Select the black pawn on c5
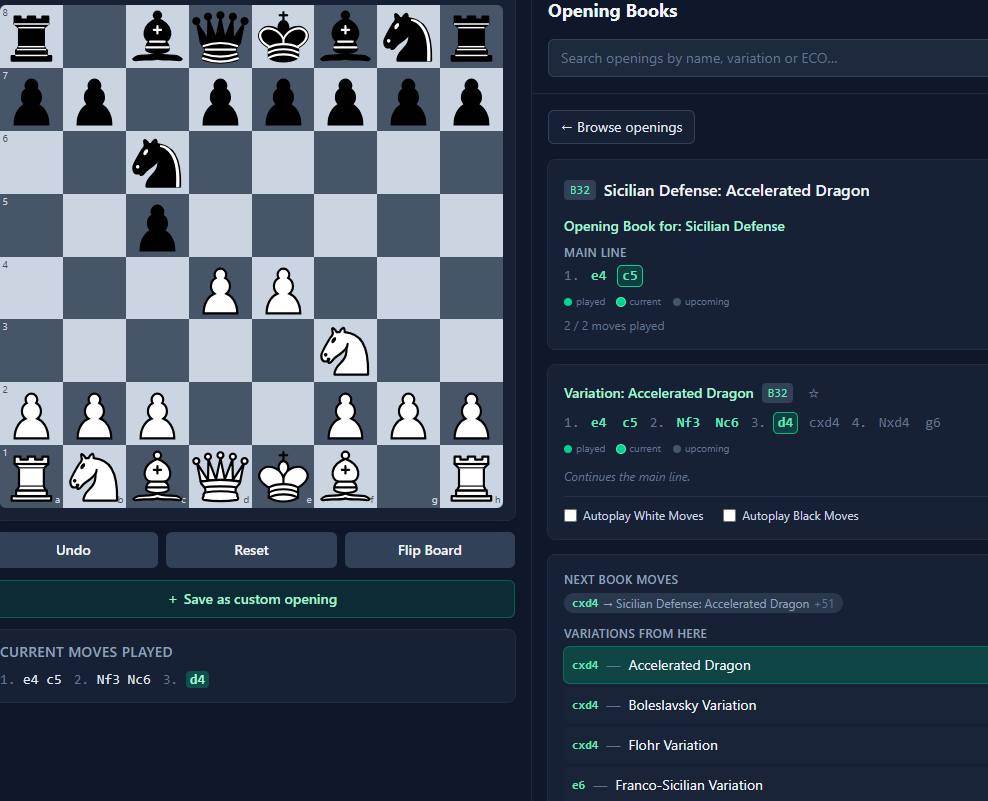The height and width of the screenshot is (801, 988). [x=157, y=226]
